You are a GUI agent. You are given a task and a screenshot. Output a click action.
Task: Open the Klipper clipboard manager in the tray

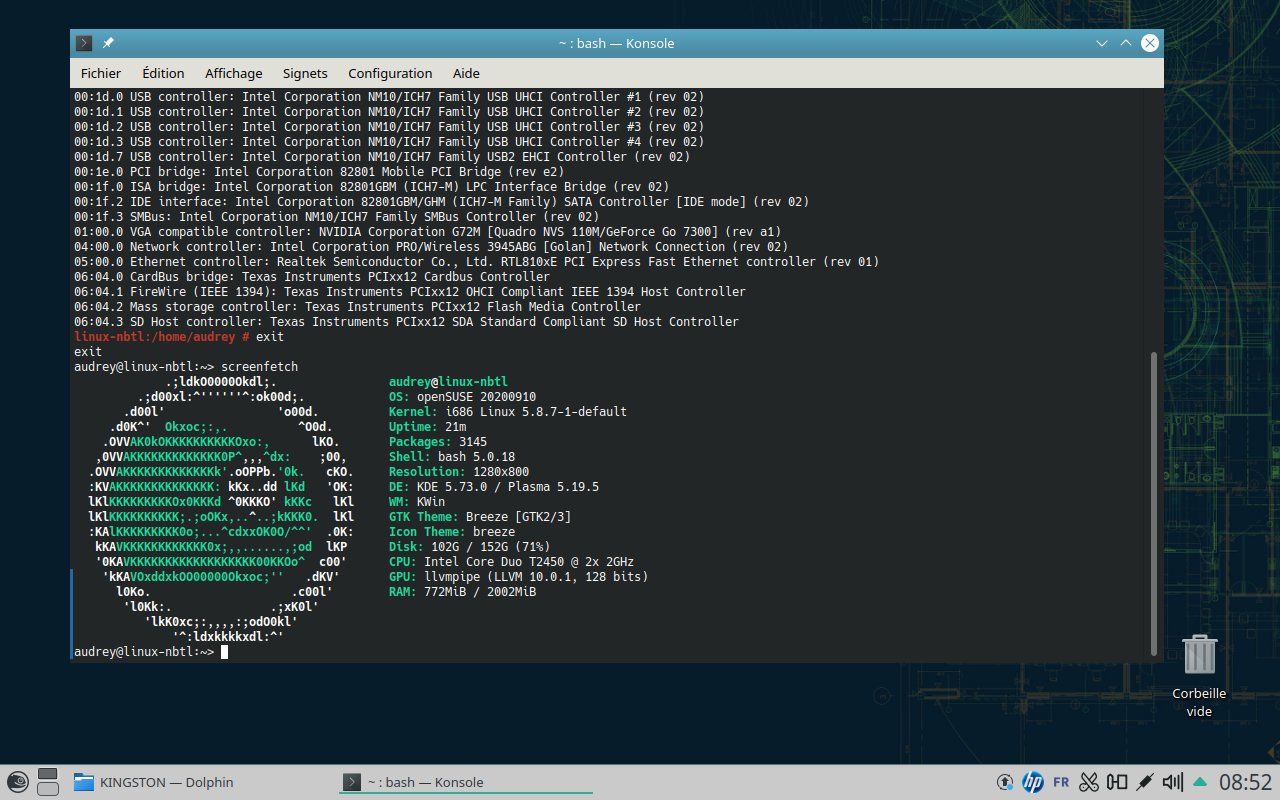point(1089,782)
